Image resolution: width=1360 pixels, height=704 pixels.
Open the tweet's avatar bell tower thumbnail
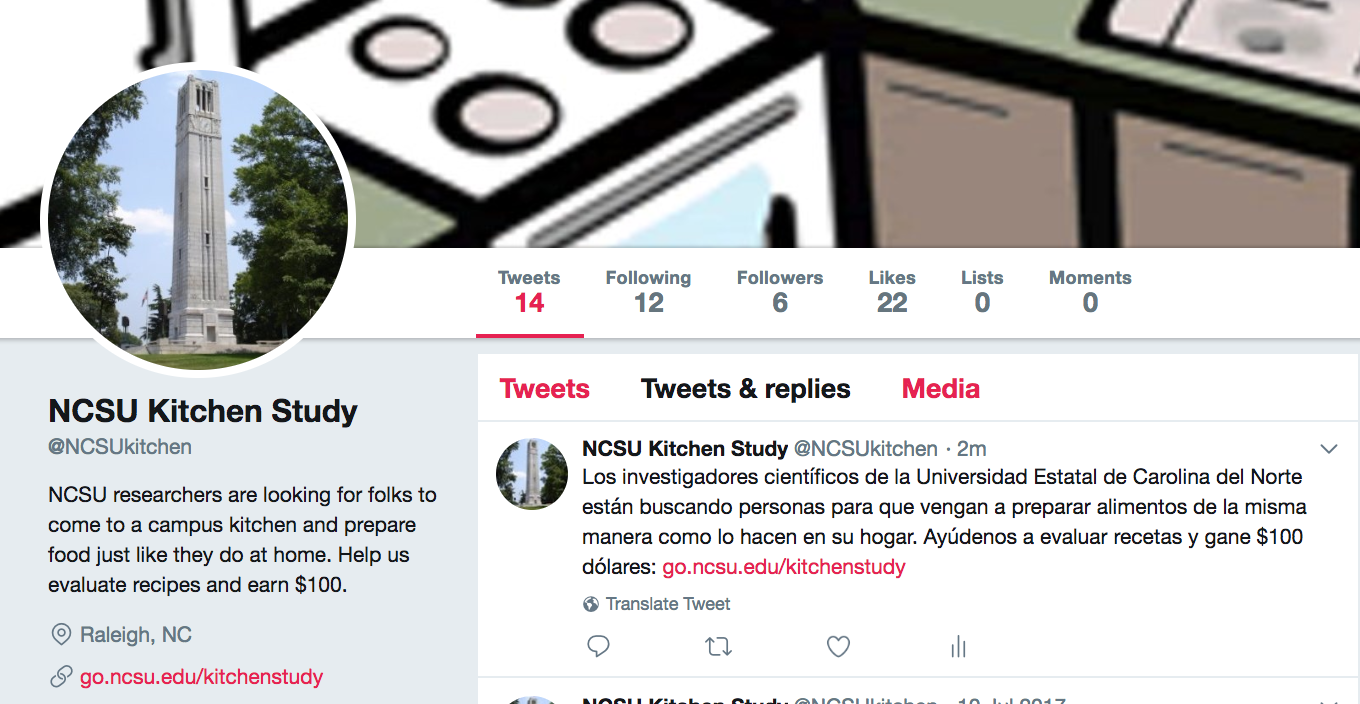[x=532, y=474]
